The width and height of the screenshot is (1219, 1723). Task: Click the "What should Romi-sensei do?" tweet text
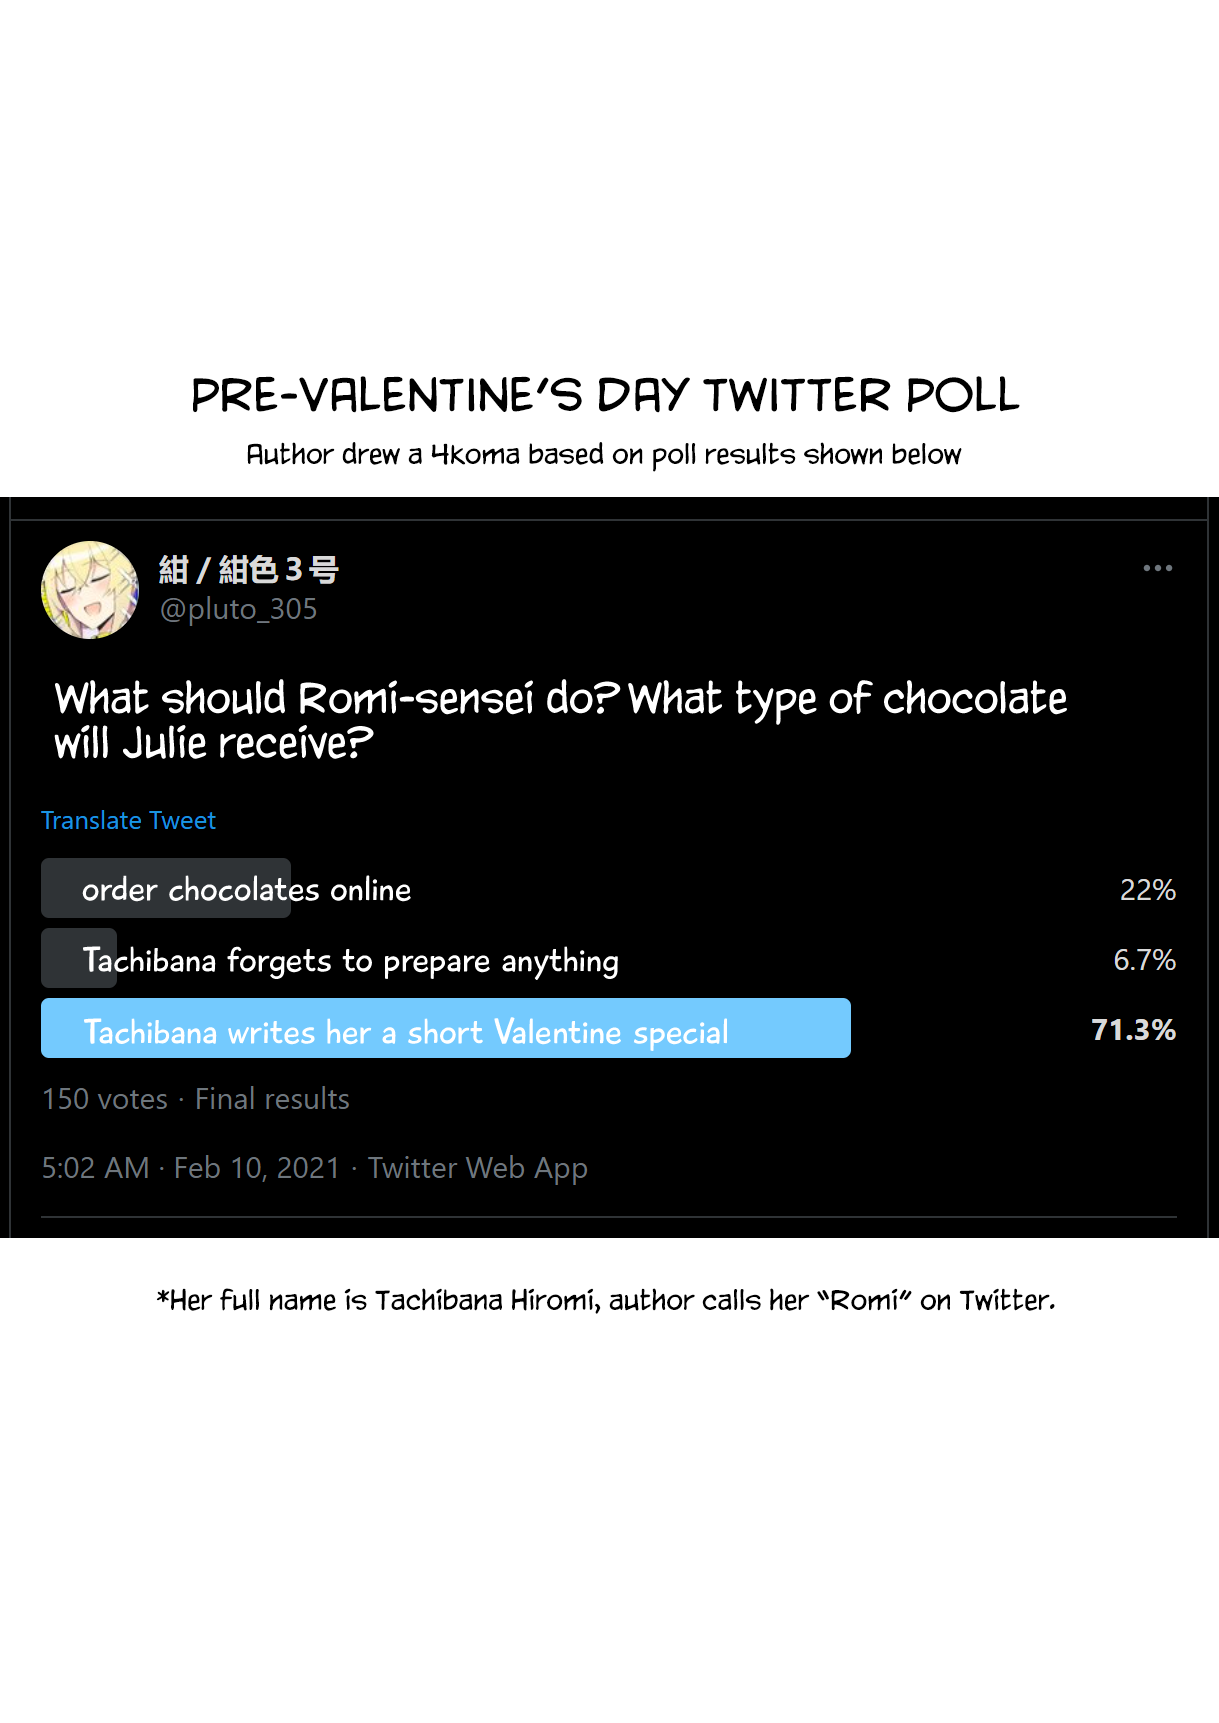coord(560,720)
